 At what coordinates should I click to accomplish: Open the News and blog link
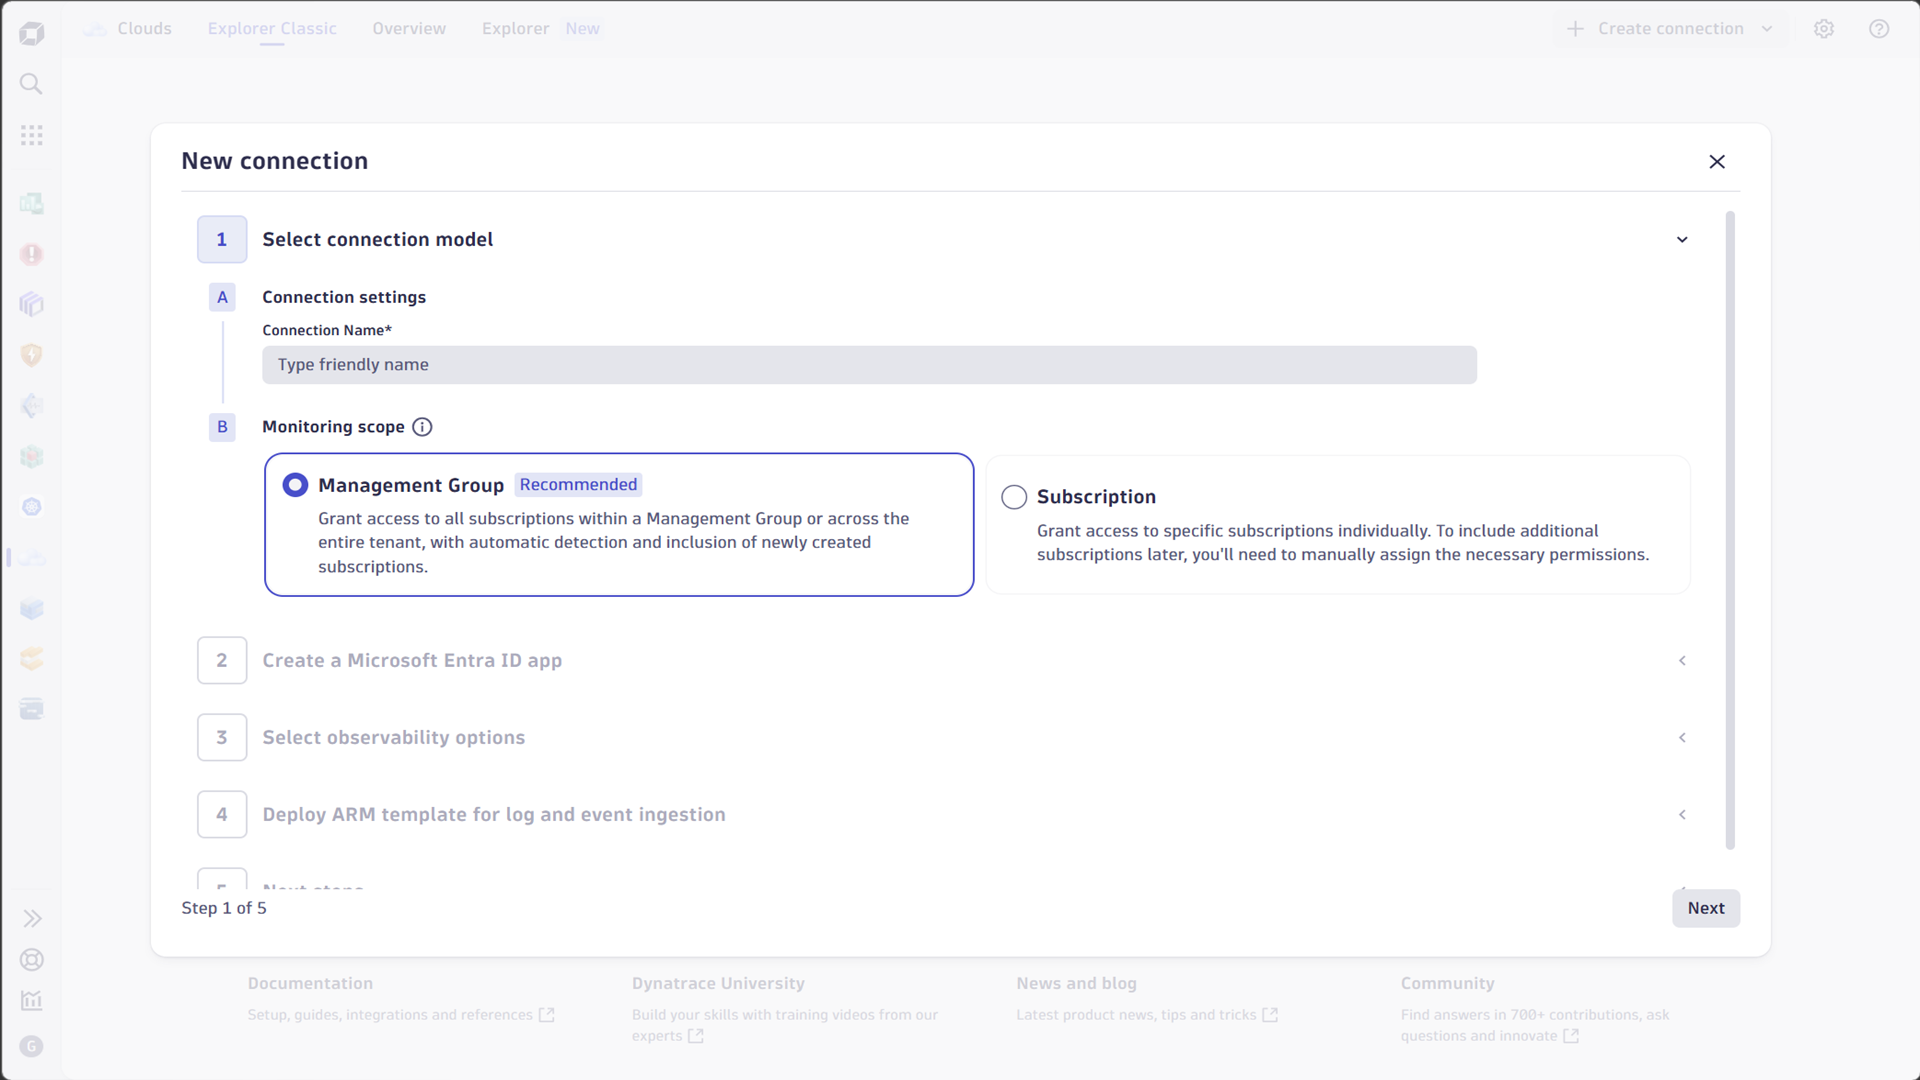click(1147, 1015)
